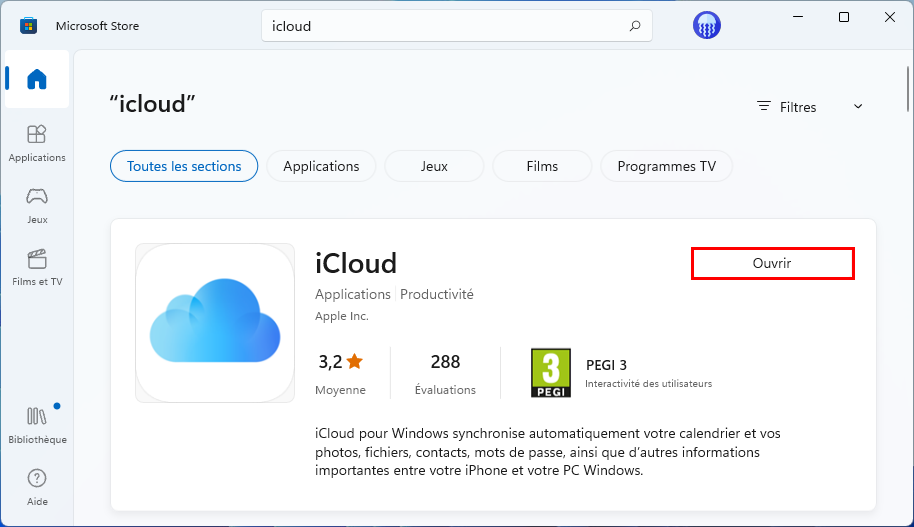This screenshot has width=914, height=527.
Task: Click the 3,2 Moyenne rating
Action: [340, 374]
